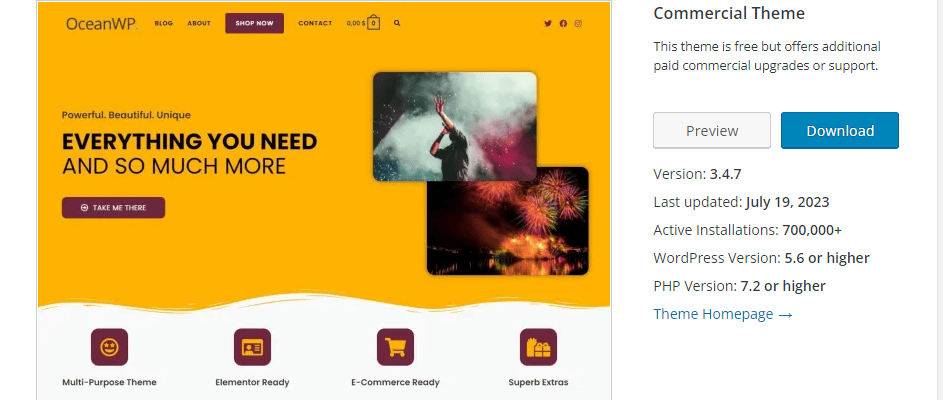This screenshot has height=400, width=943.
Task: Click the SHOP NOW button
Action: tap(254, 23)
